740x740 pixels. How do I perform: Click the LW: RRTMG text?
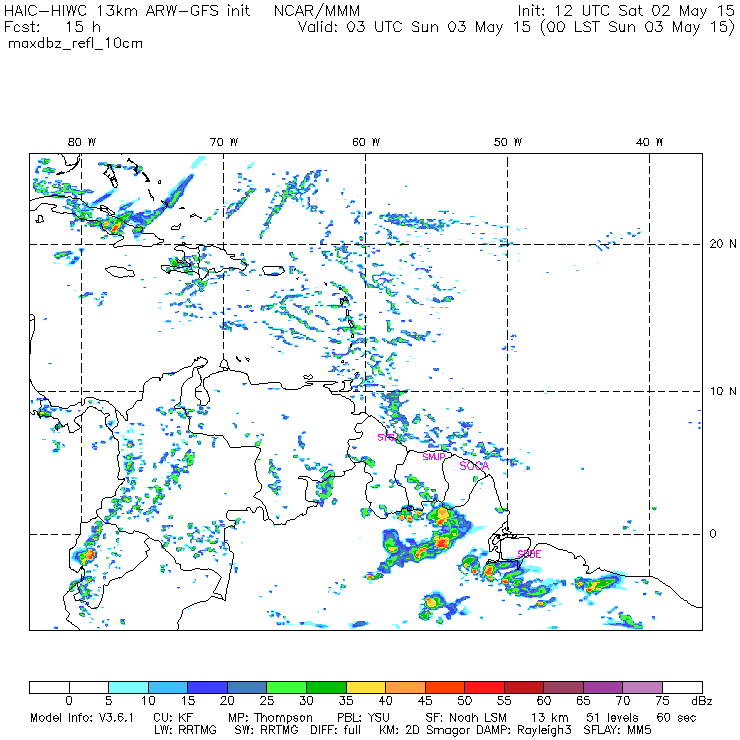(x=185, y=730)
